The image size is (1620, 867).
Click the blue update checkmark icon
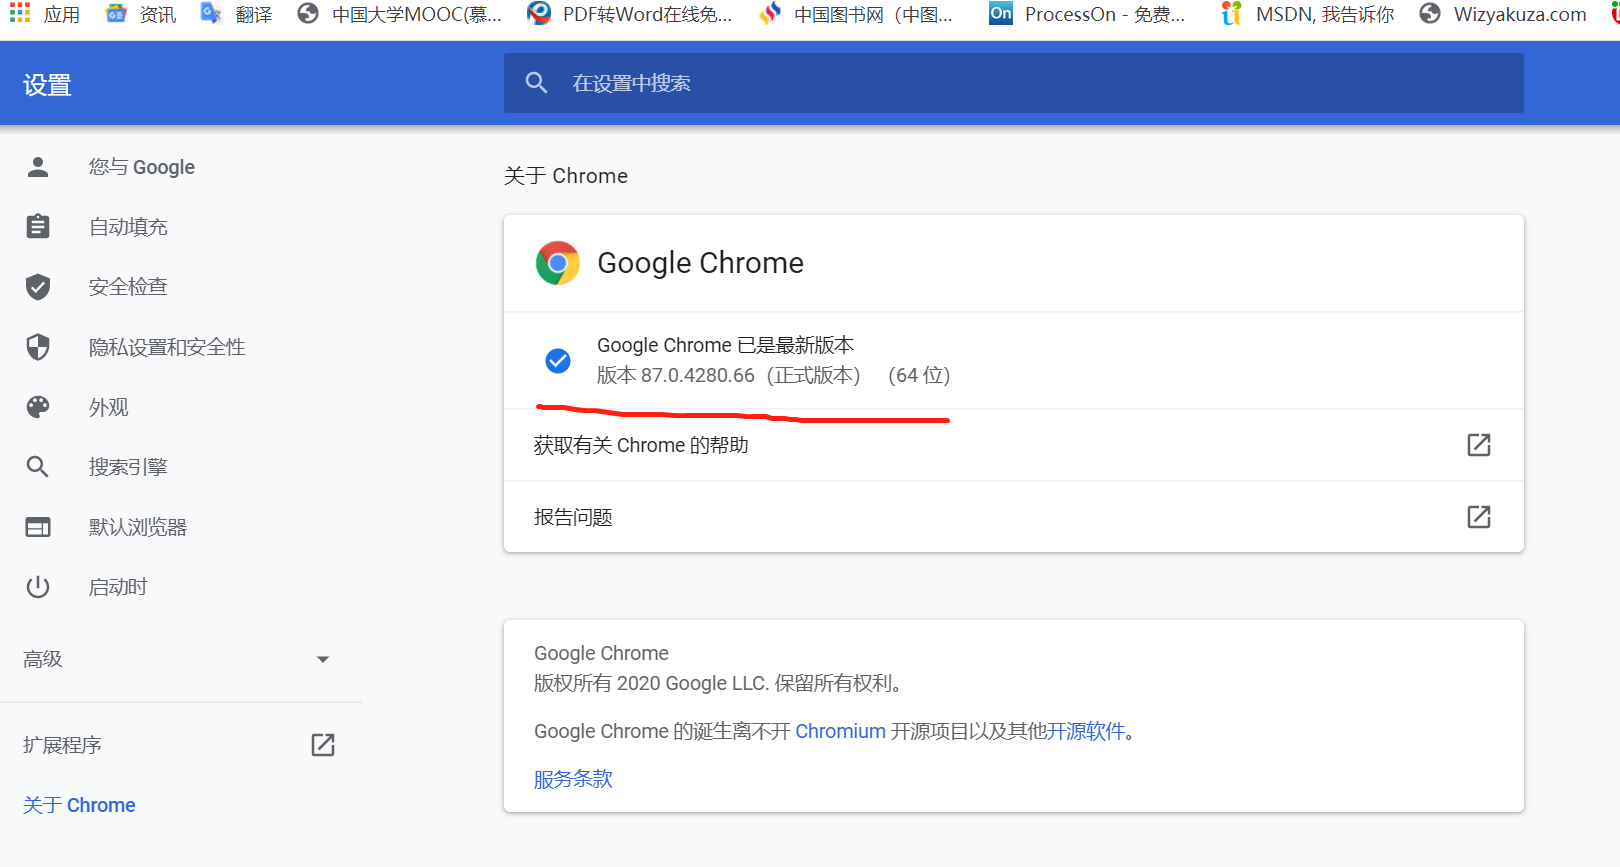tap(558, 361)
